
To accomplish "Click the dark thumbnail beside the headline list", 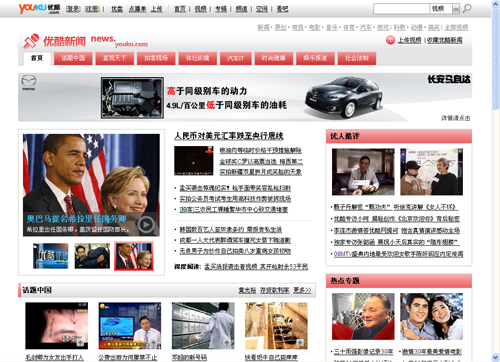I will pyautogui.click(x=194, y=161).
